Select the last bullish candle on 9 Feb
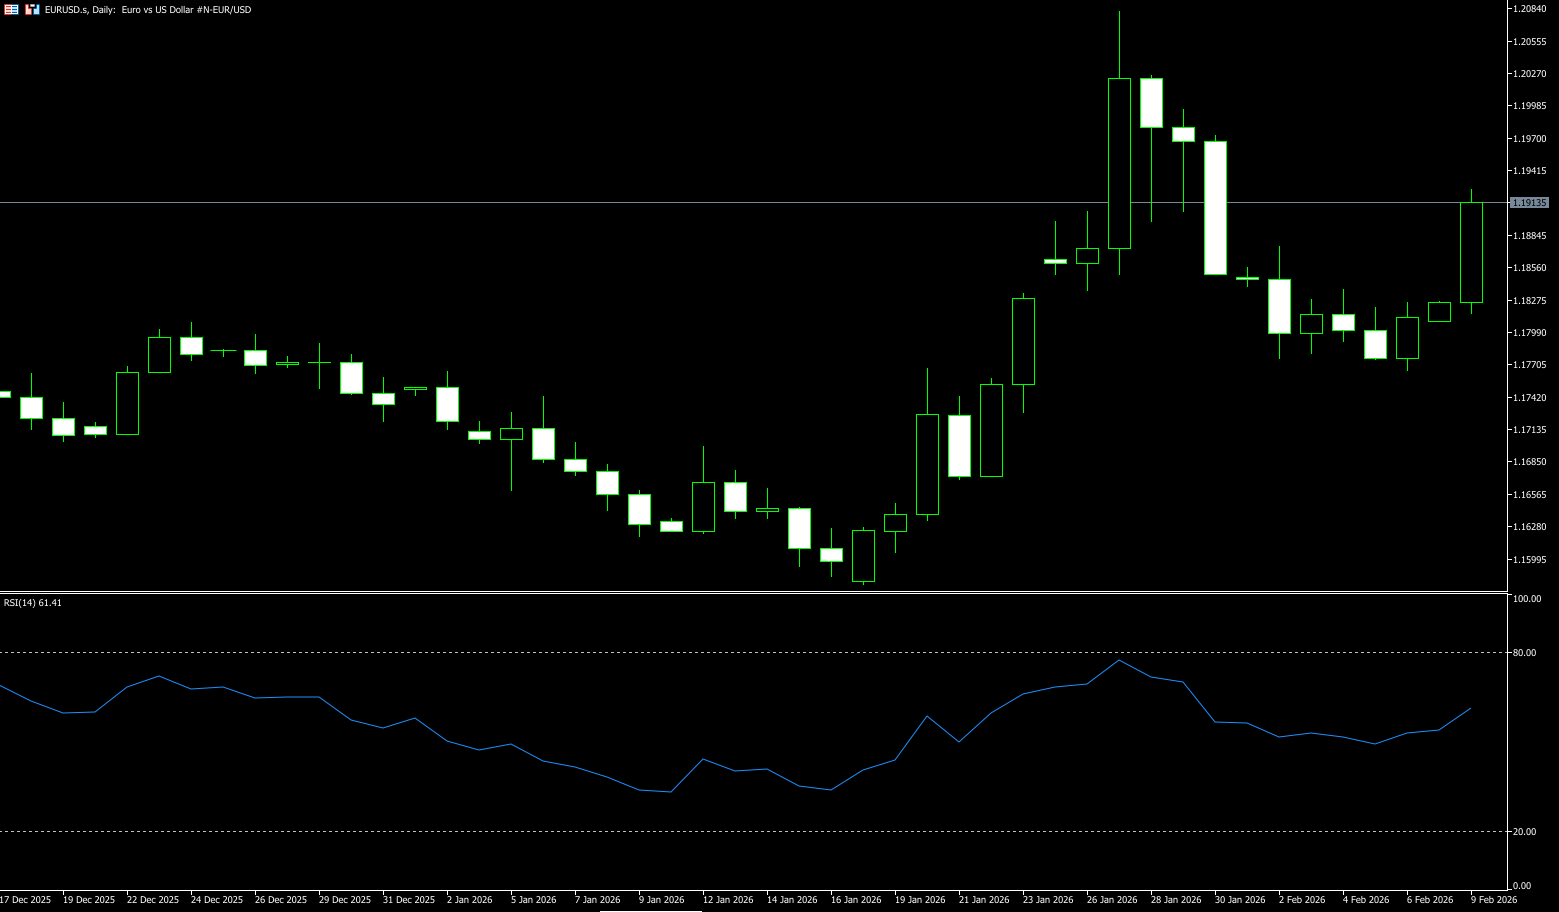1559x912 pixels. (x=1471, y=252)
